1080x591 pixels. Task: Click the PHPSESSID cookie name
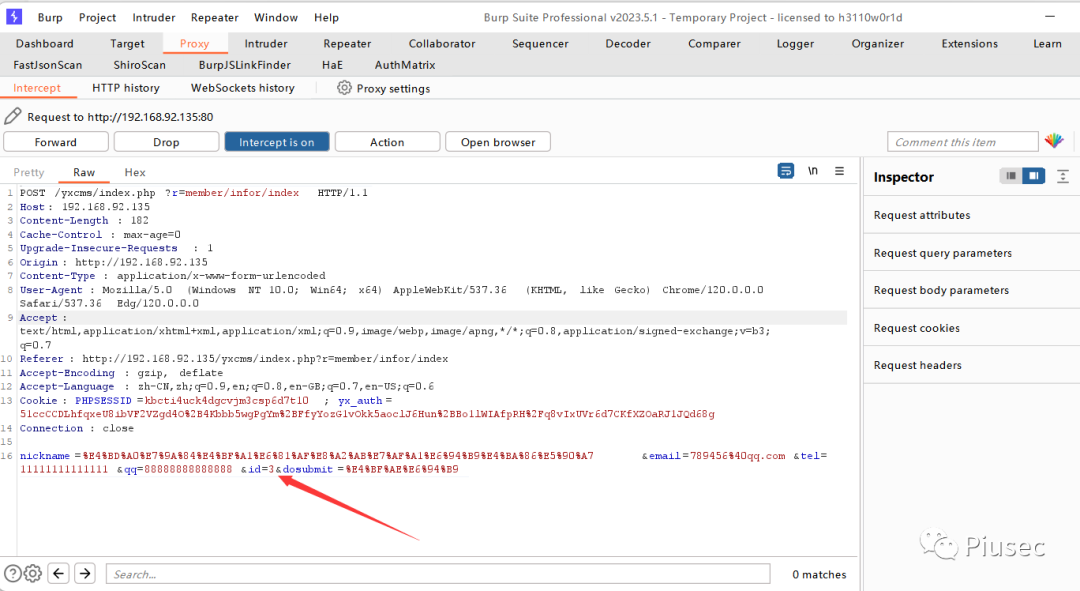(x=103, y=400)
